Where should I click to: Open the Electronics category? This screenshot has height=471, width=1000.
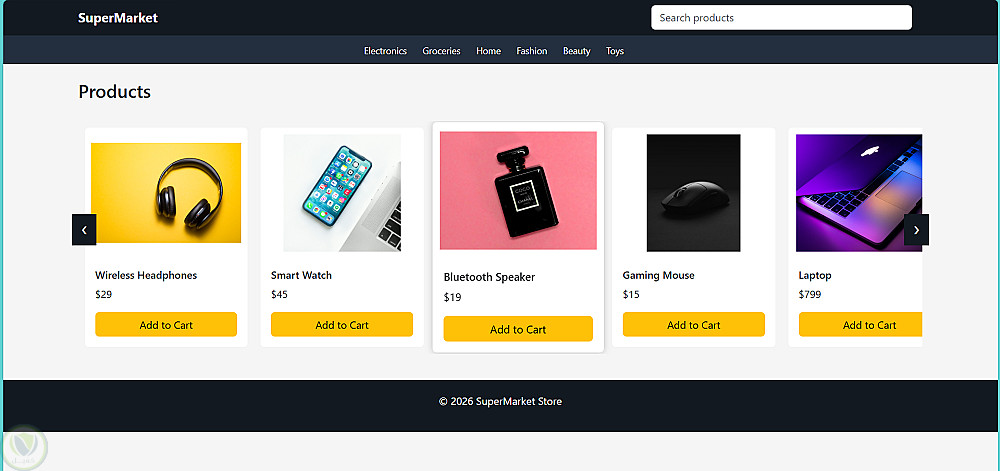tap(385, 51)
